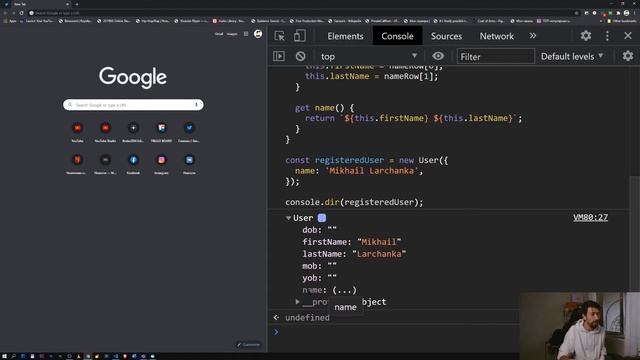This screenshot has width=640, height=360.
Task: Create live expression with the eye icon
Action: click(438, 56)
